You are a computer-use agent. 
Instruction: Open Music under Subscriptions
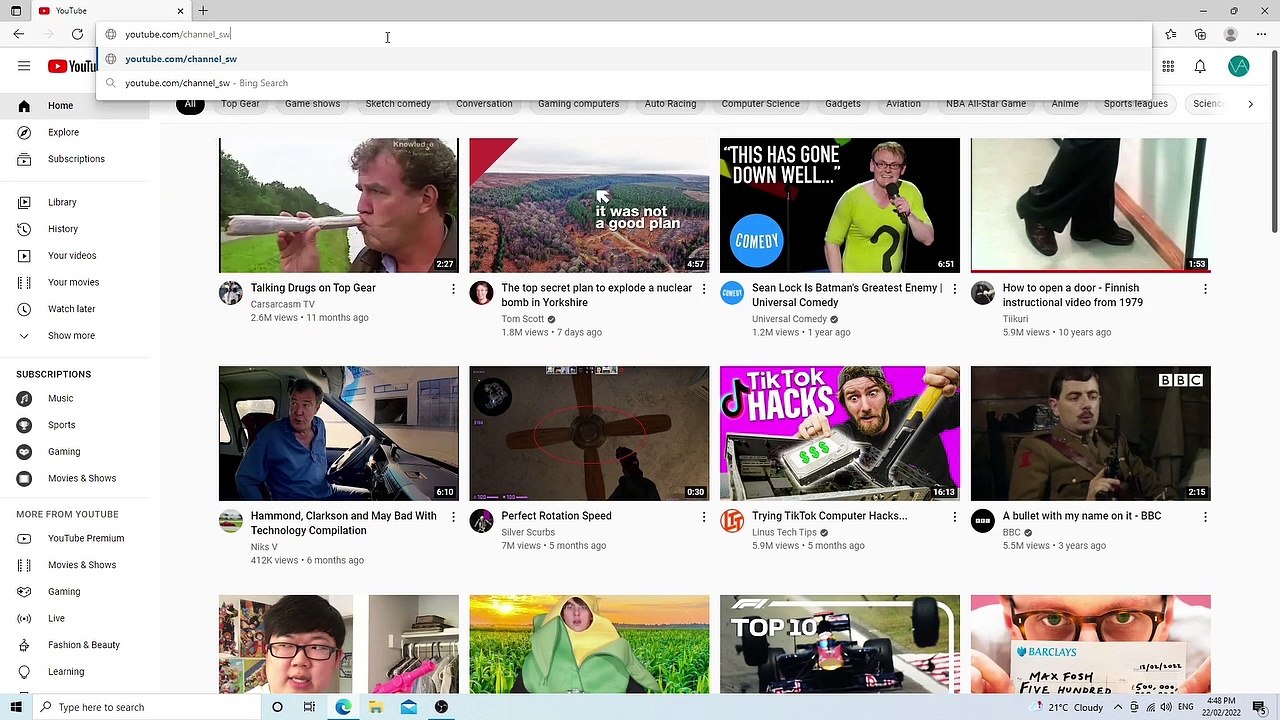click(x=75, y=398)
